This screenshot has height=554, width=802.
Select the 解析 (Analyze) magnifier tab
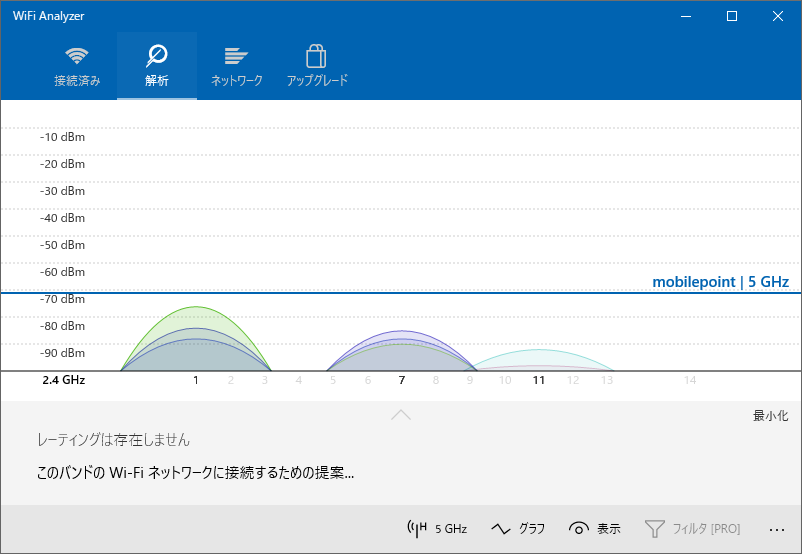(x=157, y=66)
